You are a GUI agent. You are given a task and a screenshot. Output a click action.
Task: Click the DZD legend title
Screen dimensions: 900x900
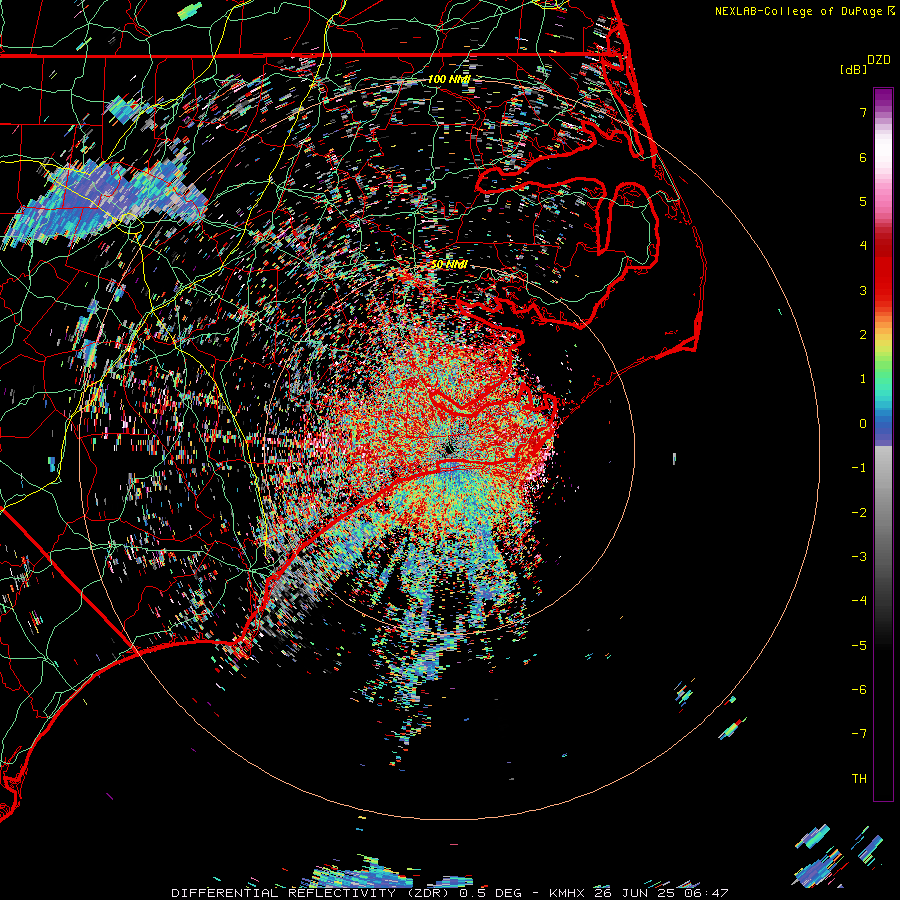click(879, 60)
